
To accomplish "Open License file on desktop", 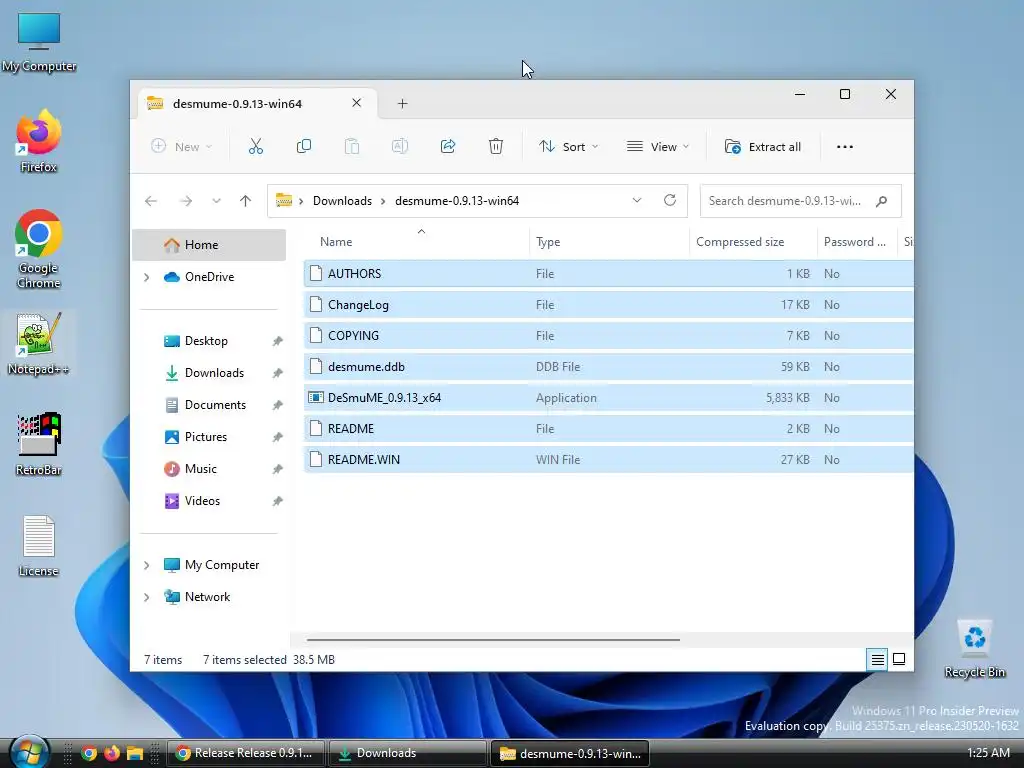I will click(x=39, y=546).
